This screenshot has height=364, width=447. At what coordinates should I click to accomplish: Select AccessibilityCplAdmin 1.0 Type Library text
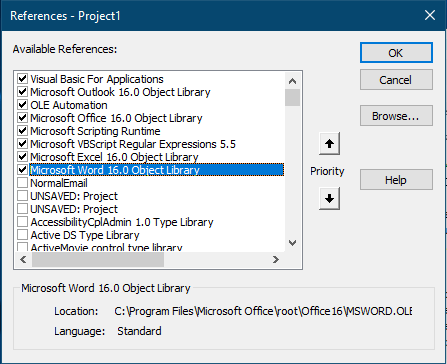click(122, 222)
